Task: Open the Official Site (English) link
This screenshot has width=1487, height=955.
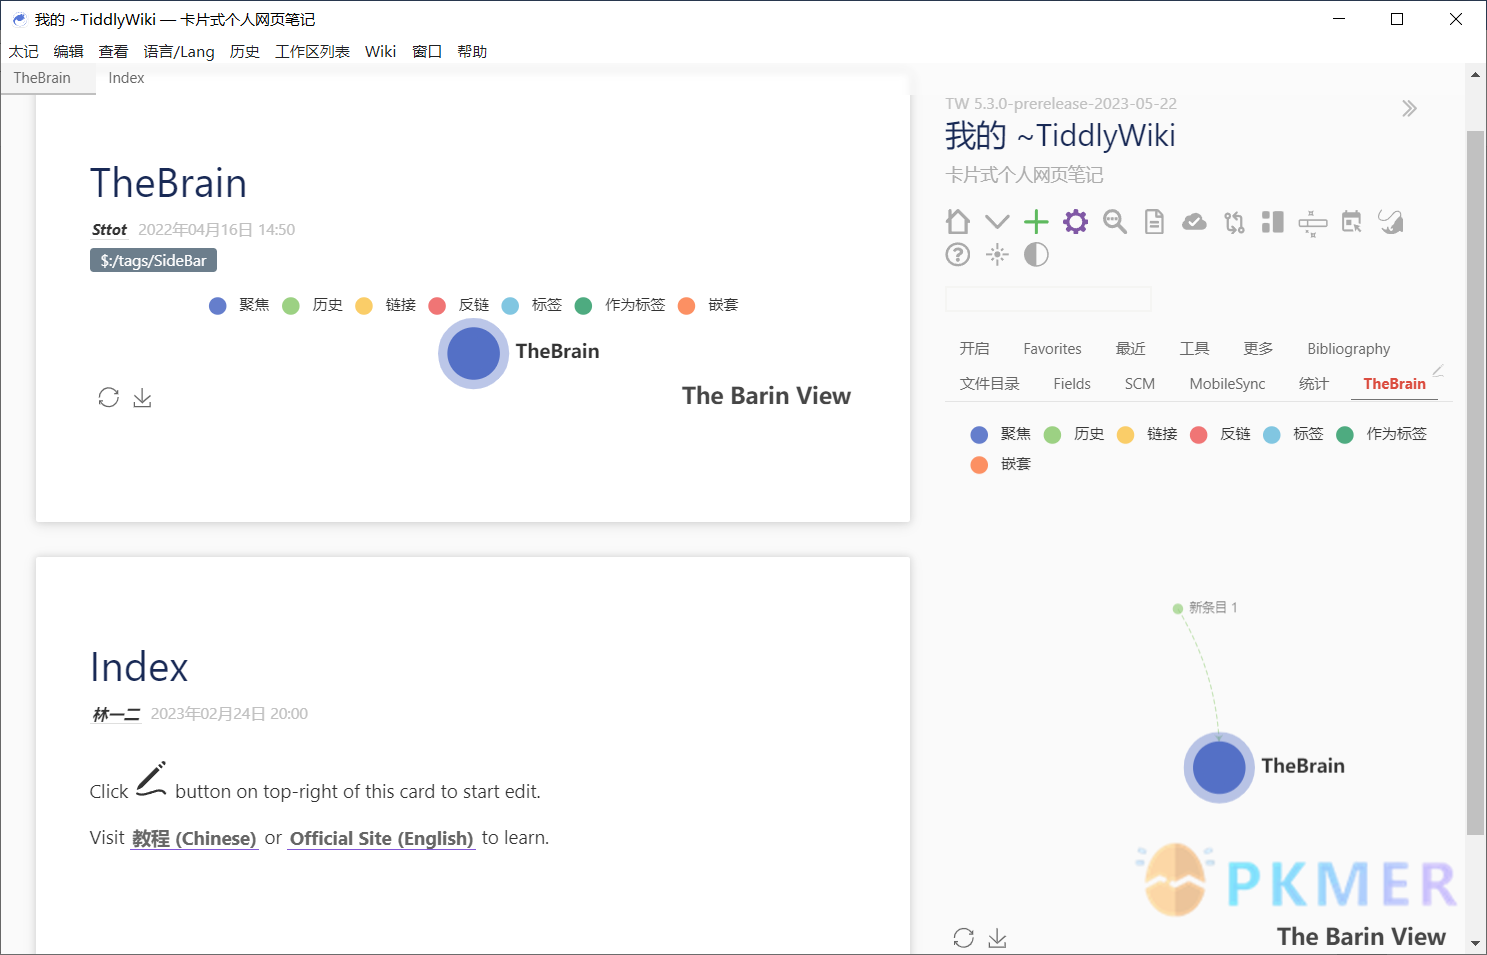Action: click(x=382, y=838)
